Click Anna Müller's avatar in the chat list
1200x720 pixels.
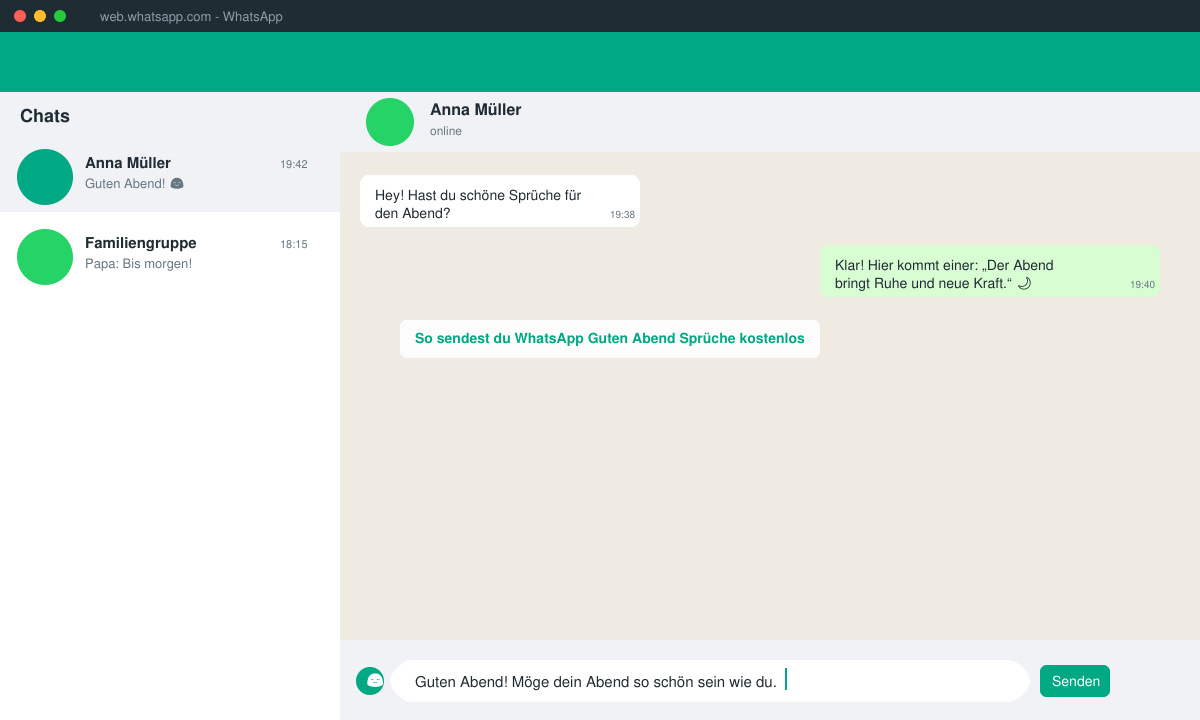coord(45,177)
